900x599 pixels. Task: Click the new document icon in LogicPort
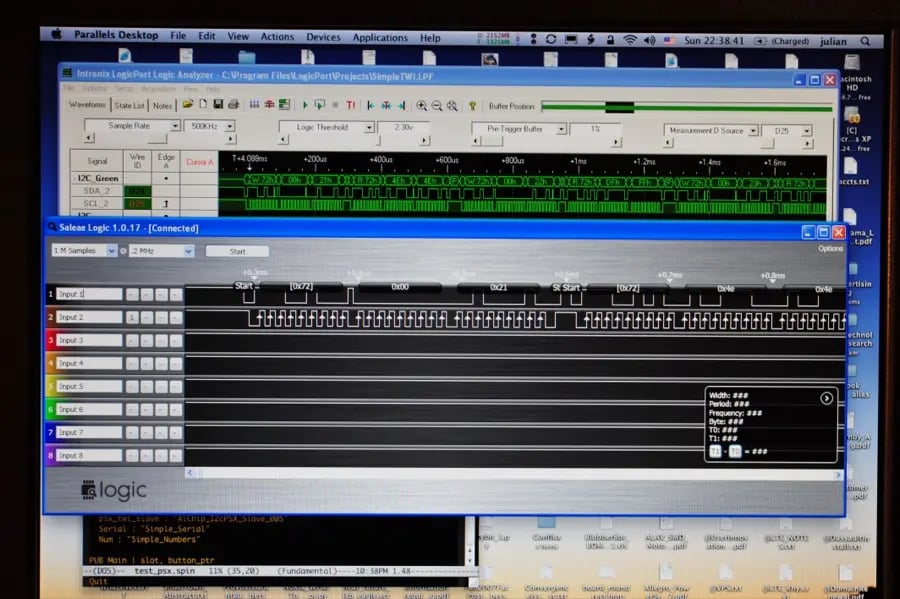click(x=203, y=104)
